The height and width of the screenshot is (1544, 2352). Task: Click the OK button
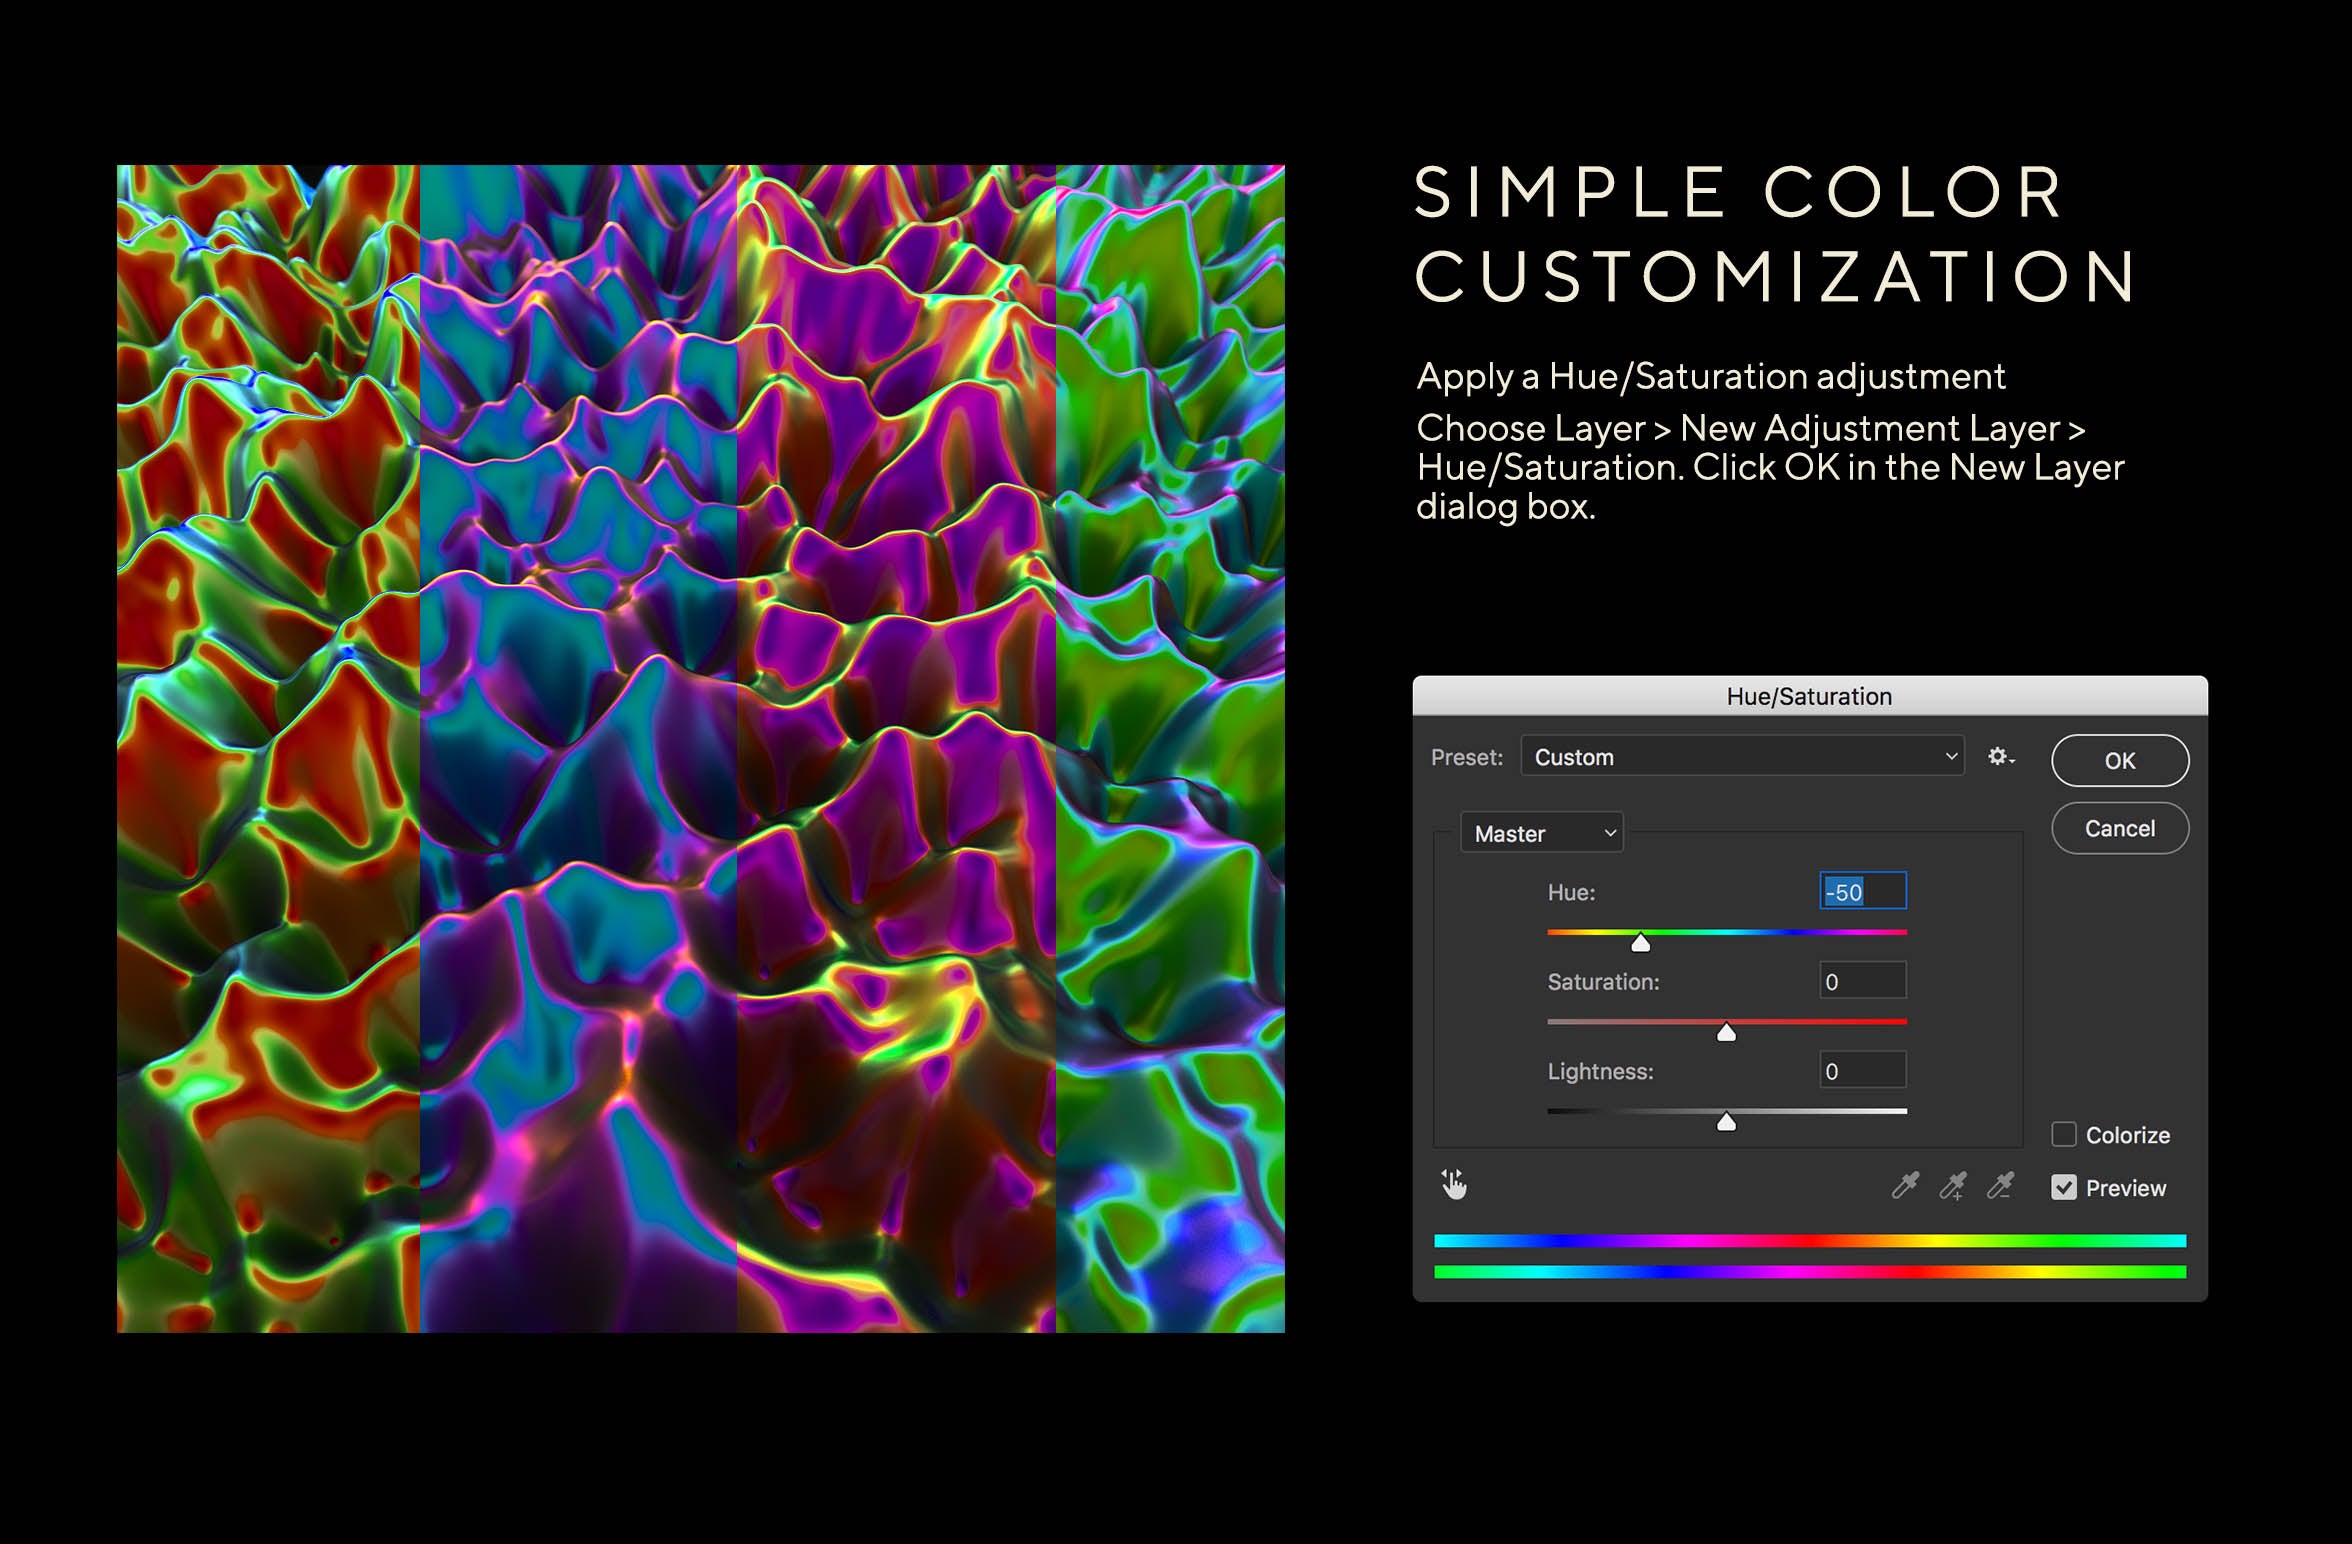pos(2119,761)
